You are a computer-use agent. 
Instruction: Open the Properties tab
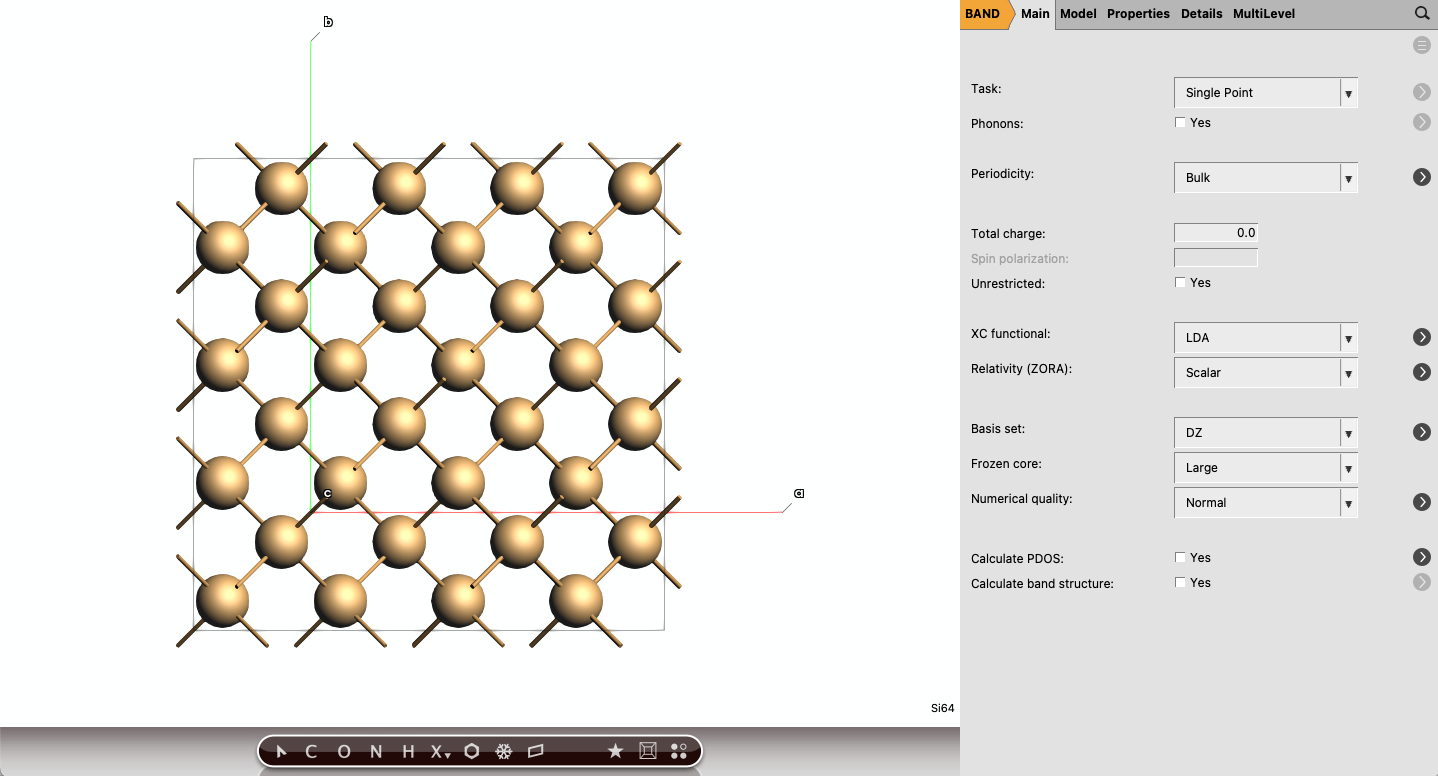point(1138,13)
